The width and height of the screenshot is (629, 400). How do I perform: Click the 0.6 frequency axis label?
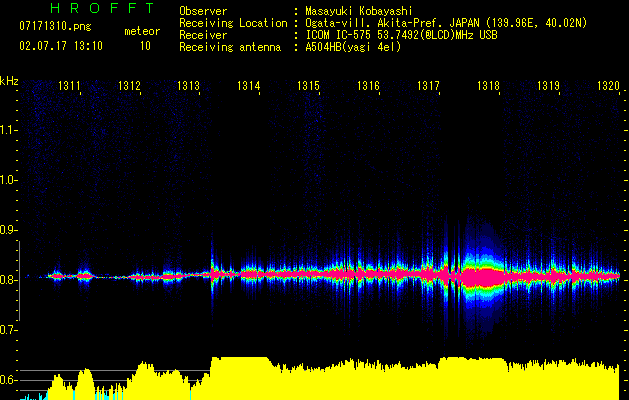point(7,380)
